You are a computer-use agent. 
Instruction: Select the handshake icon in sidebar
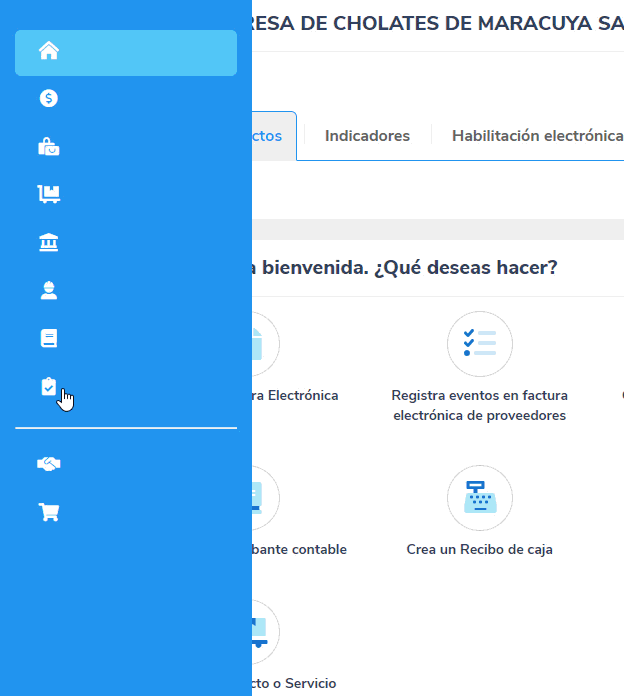[x=49, y=464]
